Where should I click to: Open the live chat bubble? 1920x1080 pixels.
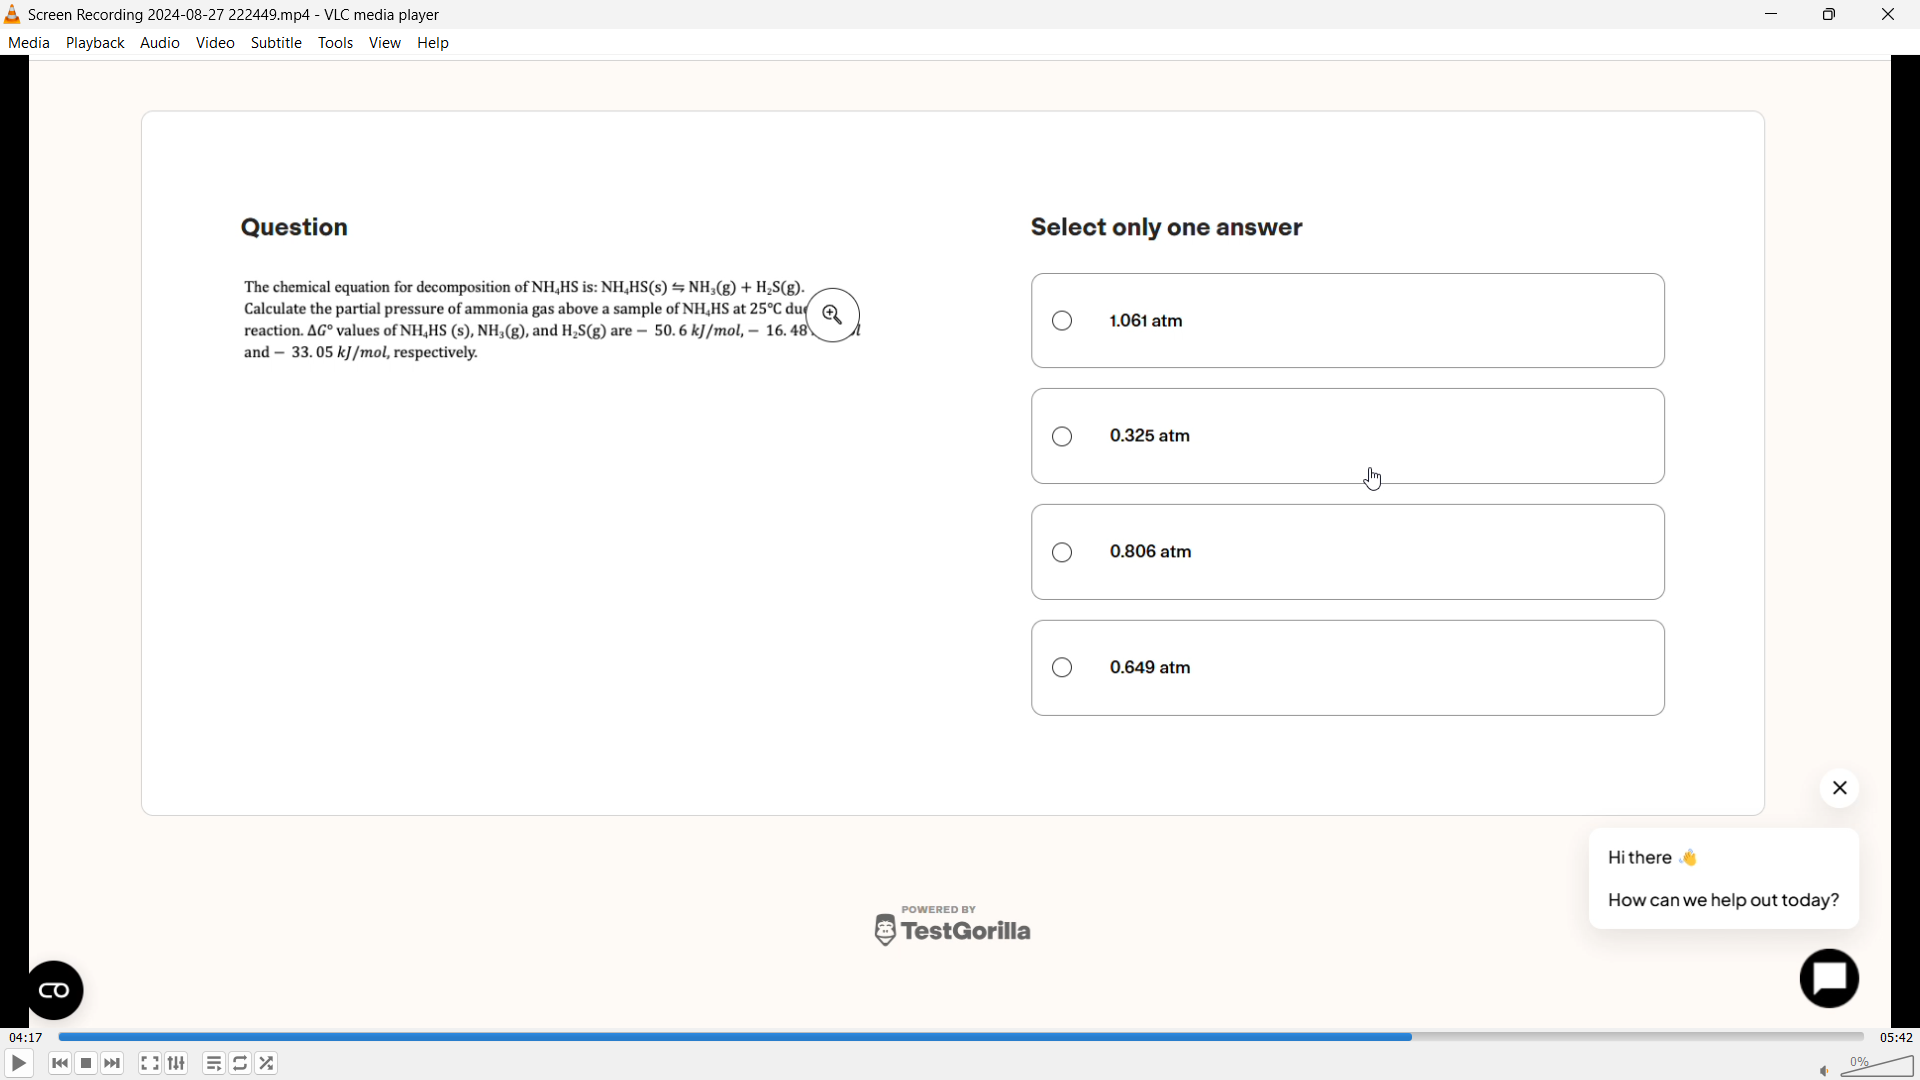(x=1830, y=980)
